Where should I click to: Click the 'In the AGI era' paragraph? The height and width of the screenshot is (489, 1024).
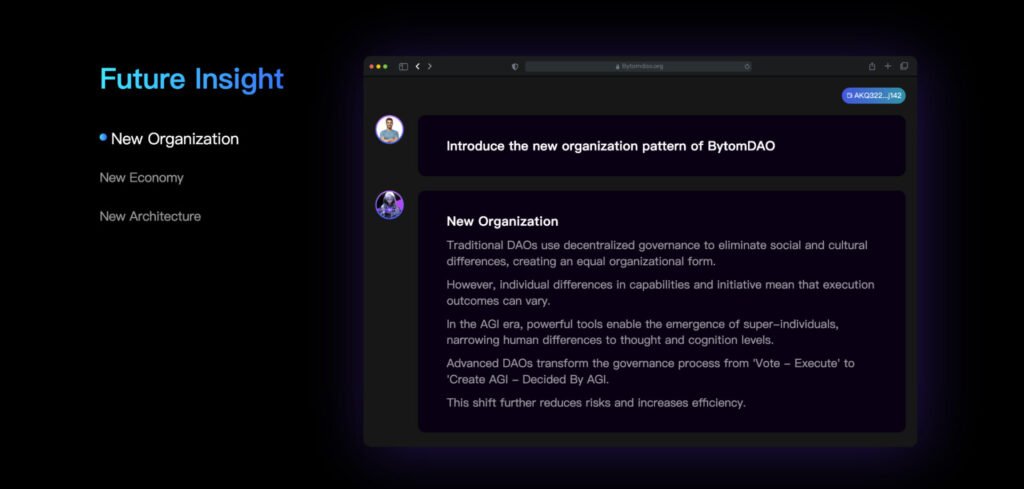click(643, 332)
